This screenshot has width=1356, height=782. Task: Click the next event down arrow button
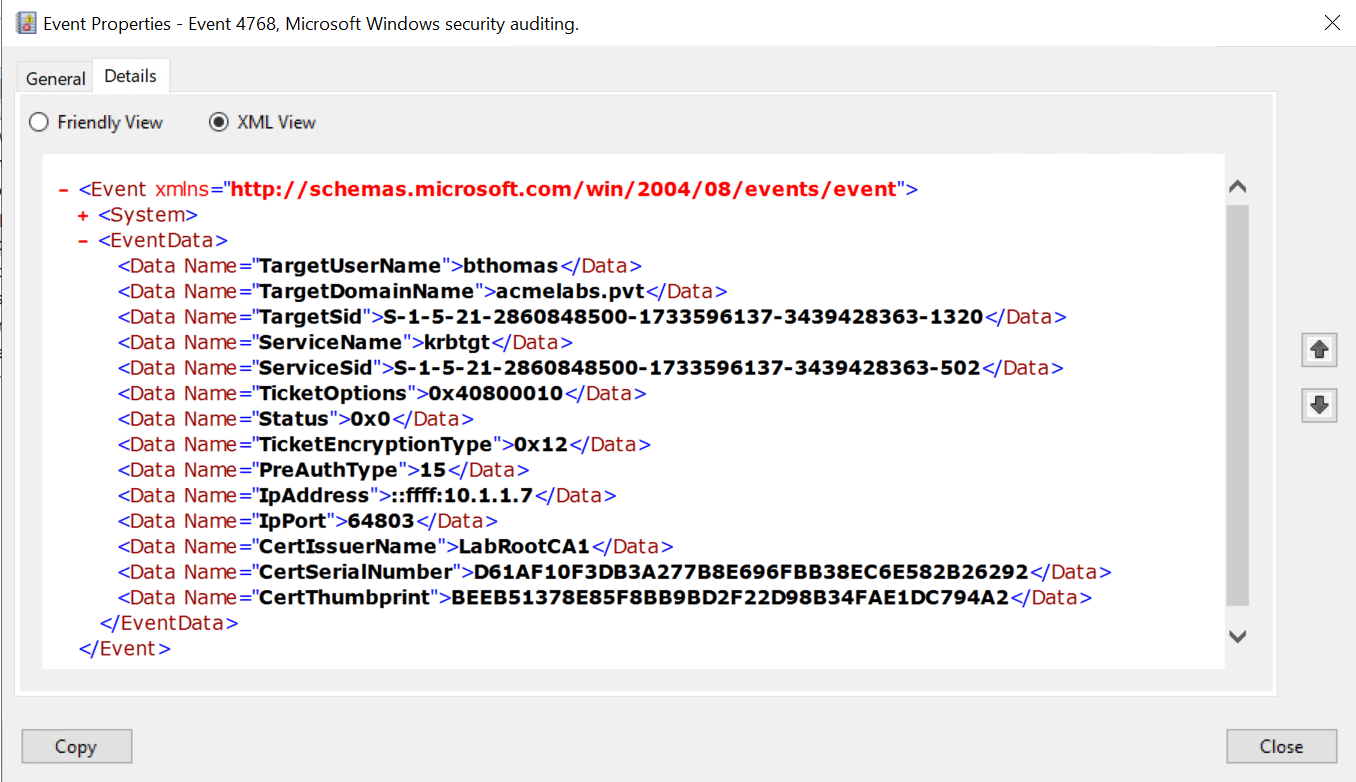point(1319,405)
